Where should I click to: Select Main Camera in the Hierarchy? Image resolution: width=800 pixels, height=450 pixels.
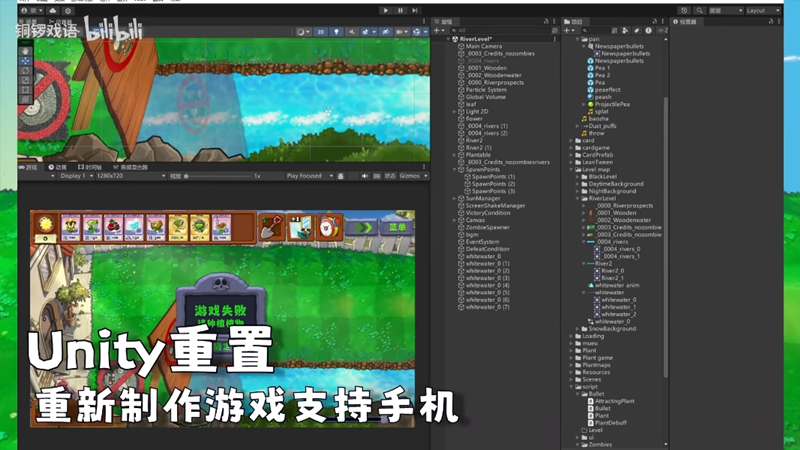coord(484,46)
